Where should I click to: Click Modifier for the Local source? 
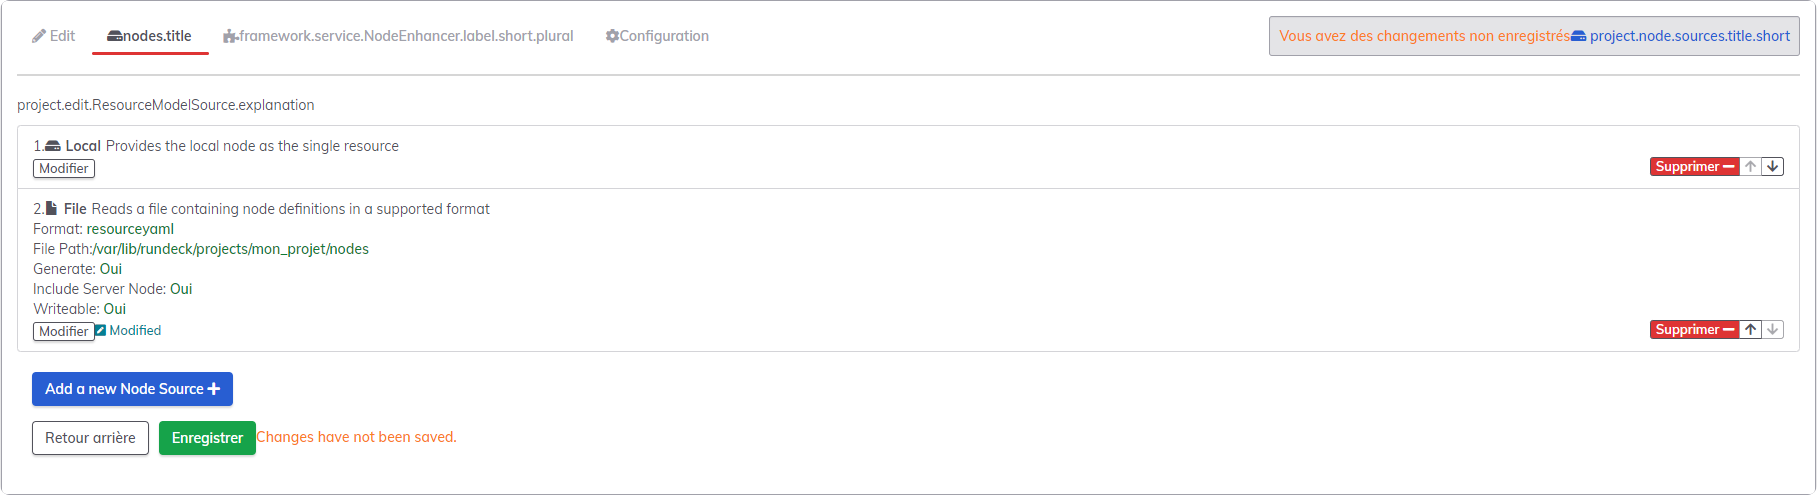coord(64,169)
